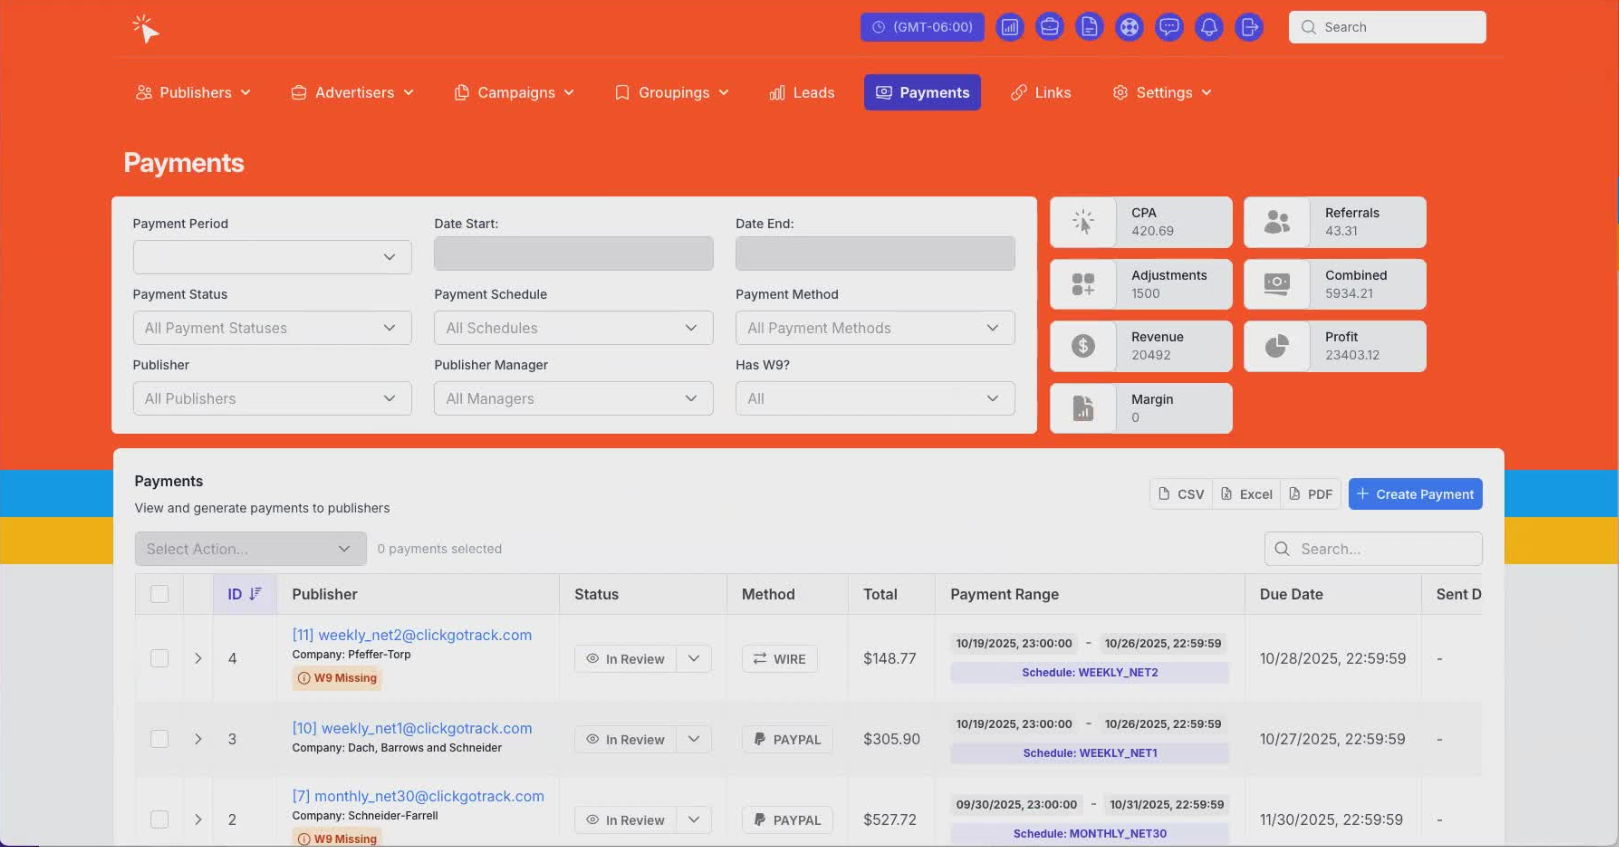Click the bar chart reports icon in header
The image size is (1619, 847).
[x=1010, y=27]
